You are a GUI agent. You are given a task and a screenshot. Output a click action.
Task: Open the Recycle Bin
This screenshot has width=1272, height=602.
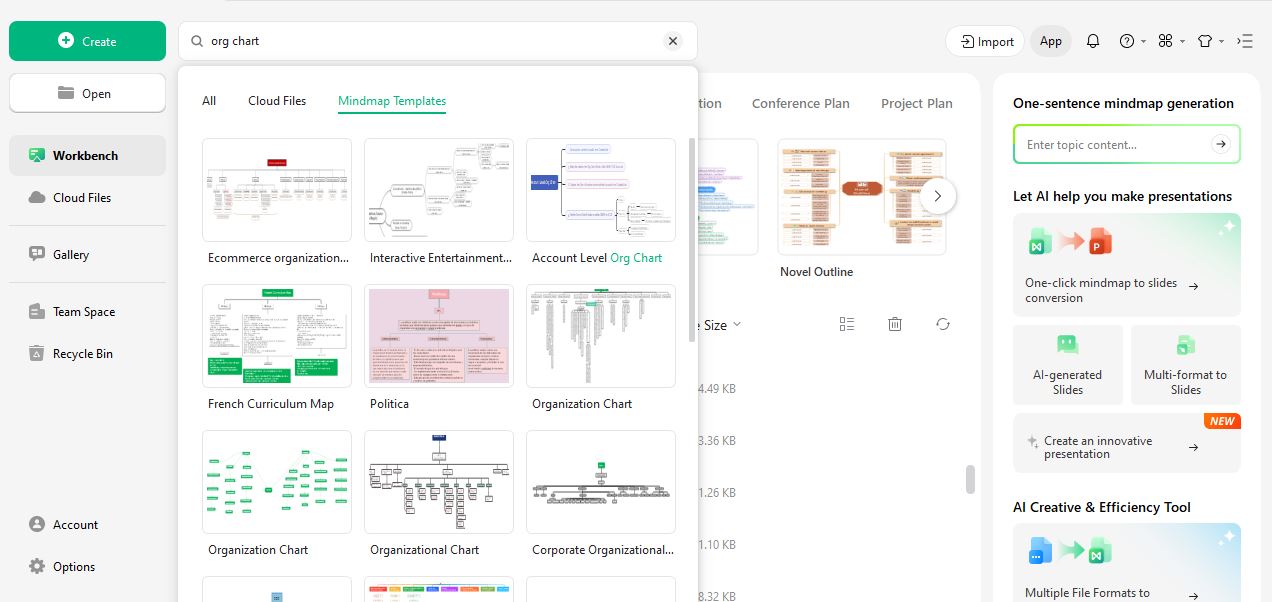pyautogui.click(x=87, y=353)
